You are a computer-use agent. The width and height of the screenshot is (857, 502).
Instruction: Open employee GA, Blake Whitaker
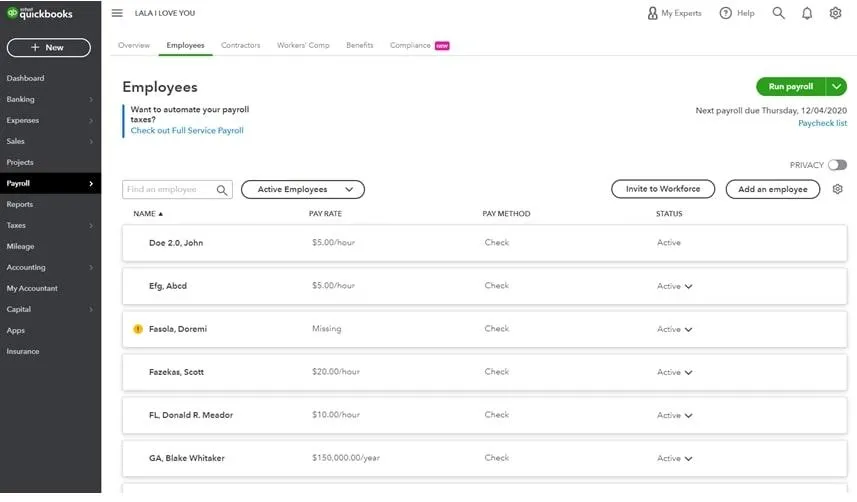(x=186, y=458)
